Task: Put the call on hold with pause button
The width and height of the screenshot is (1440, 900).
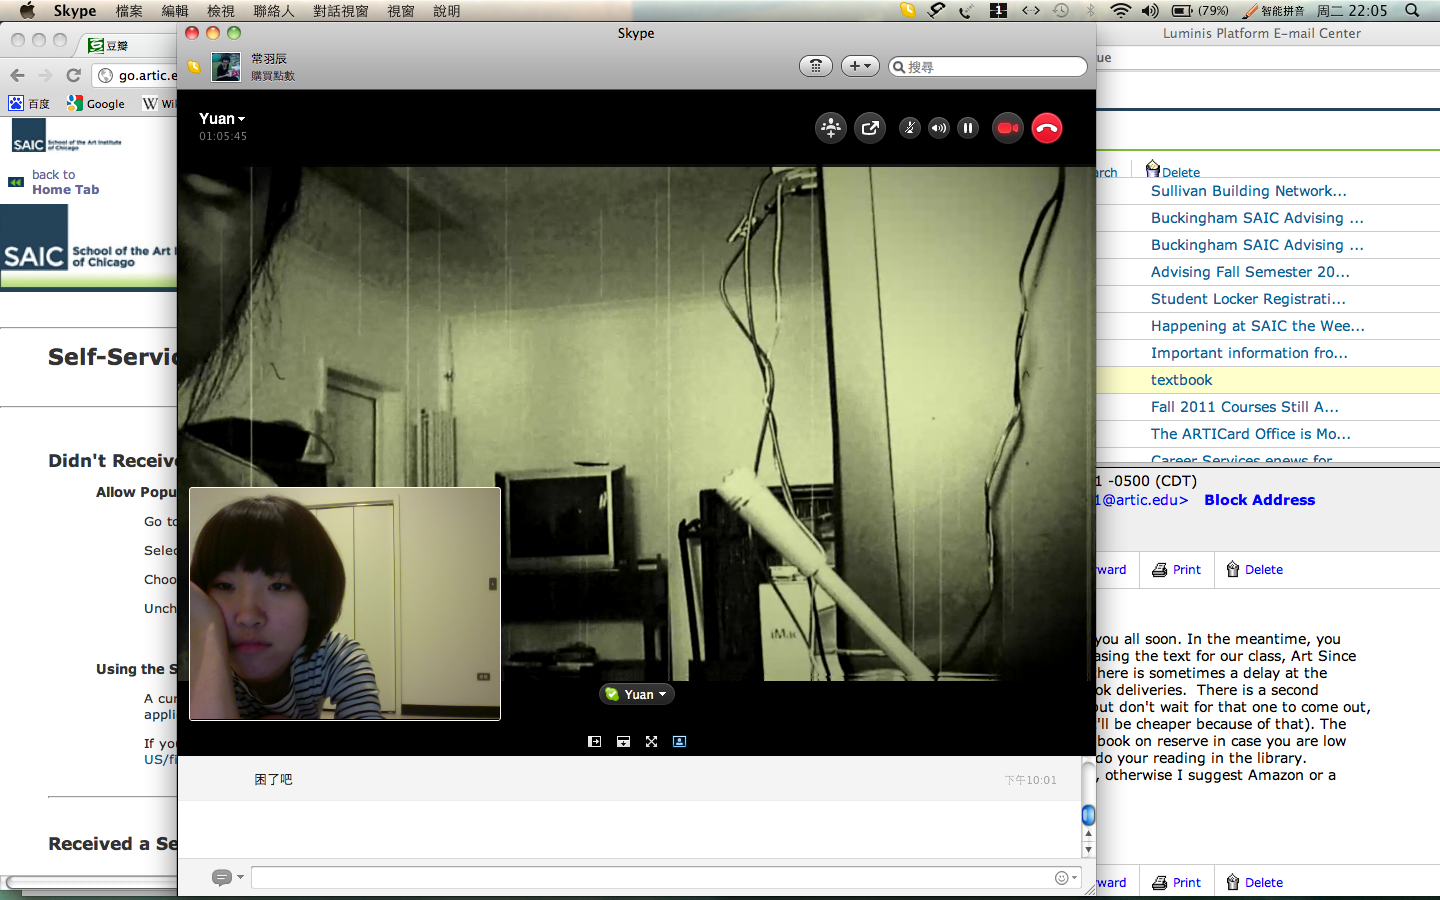Action: click(967, 128)
